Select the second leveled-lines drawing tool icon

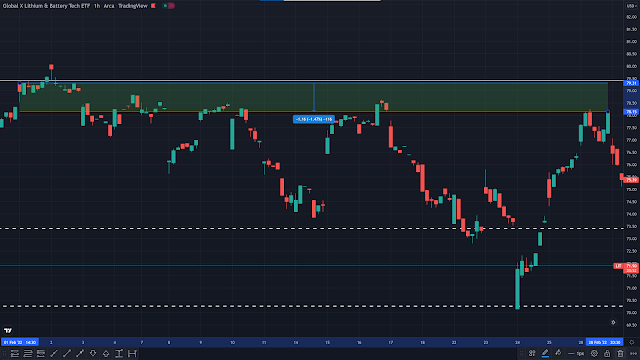point(28,353)
